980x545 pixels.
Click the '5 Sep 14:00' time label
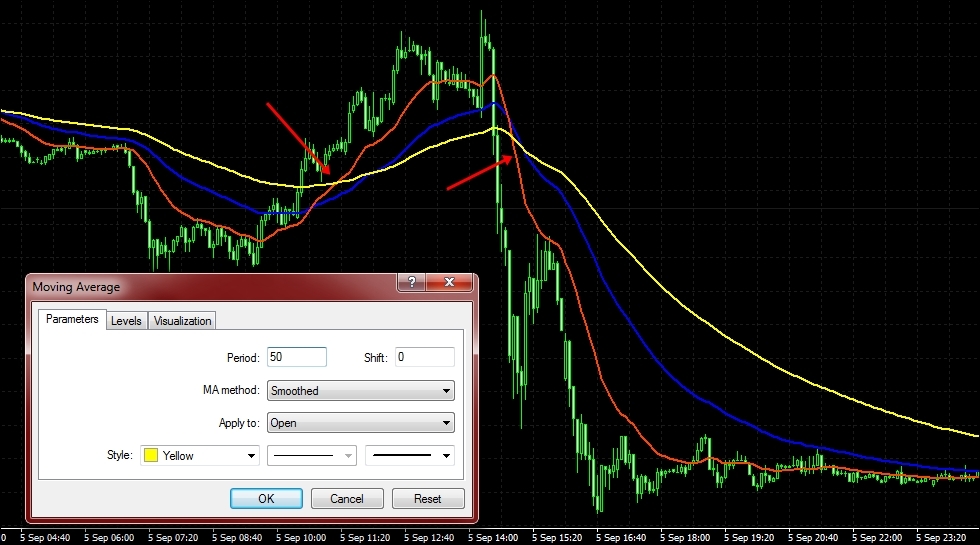493,538
